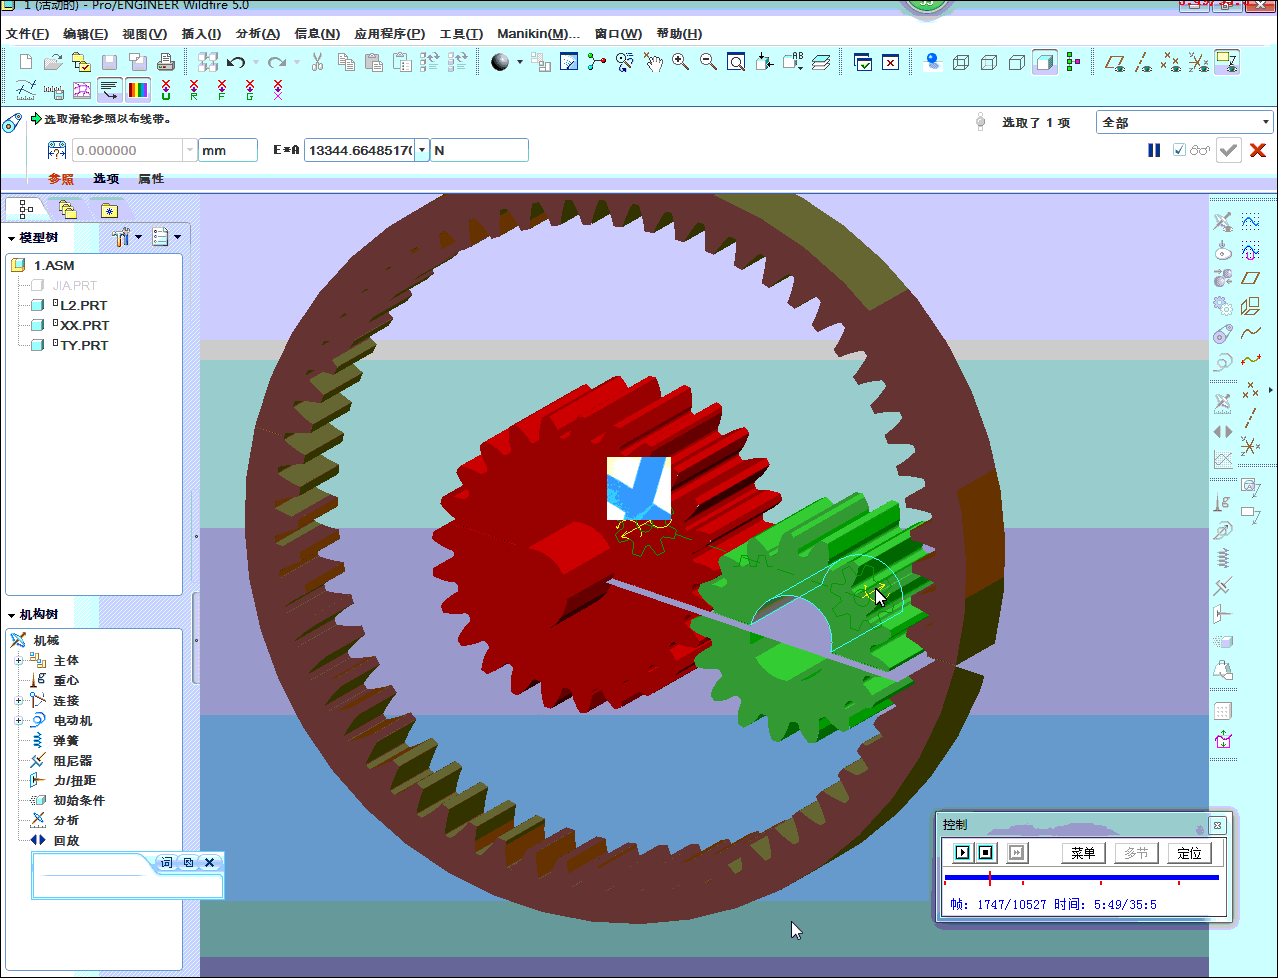Click the red playhead marker on timeline
Screen dimensions: 1278x978
989,878
